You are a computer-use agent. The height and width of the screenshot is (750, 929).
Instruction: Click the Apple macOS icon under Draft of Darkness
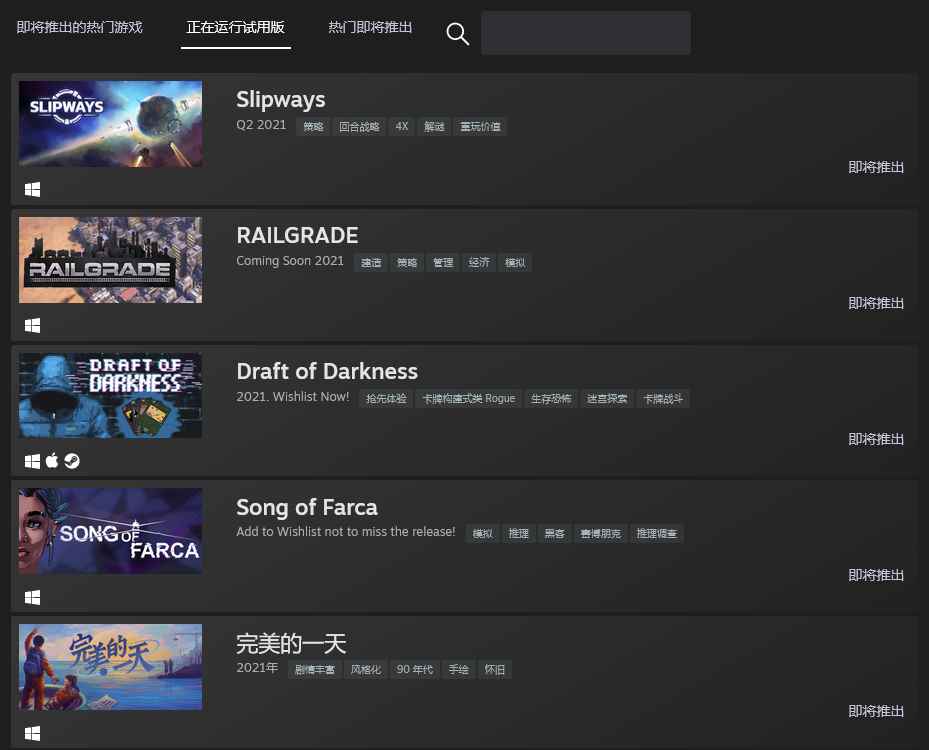pyautogui.click(x=52, y=461)
